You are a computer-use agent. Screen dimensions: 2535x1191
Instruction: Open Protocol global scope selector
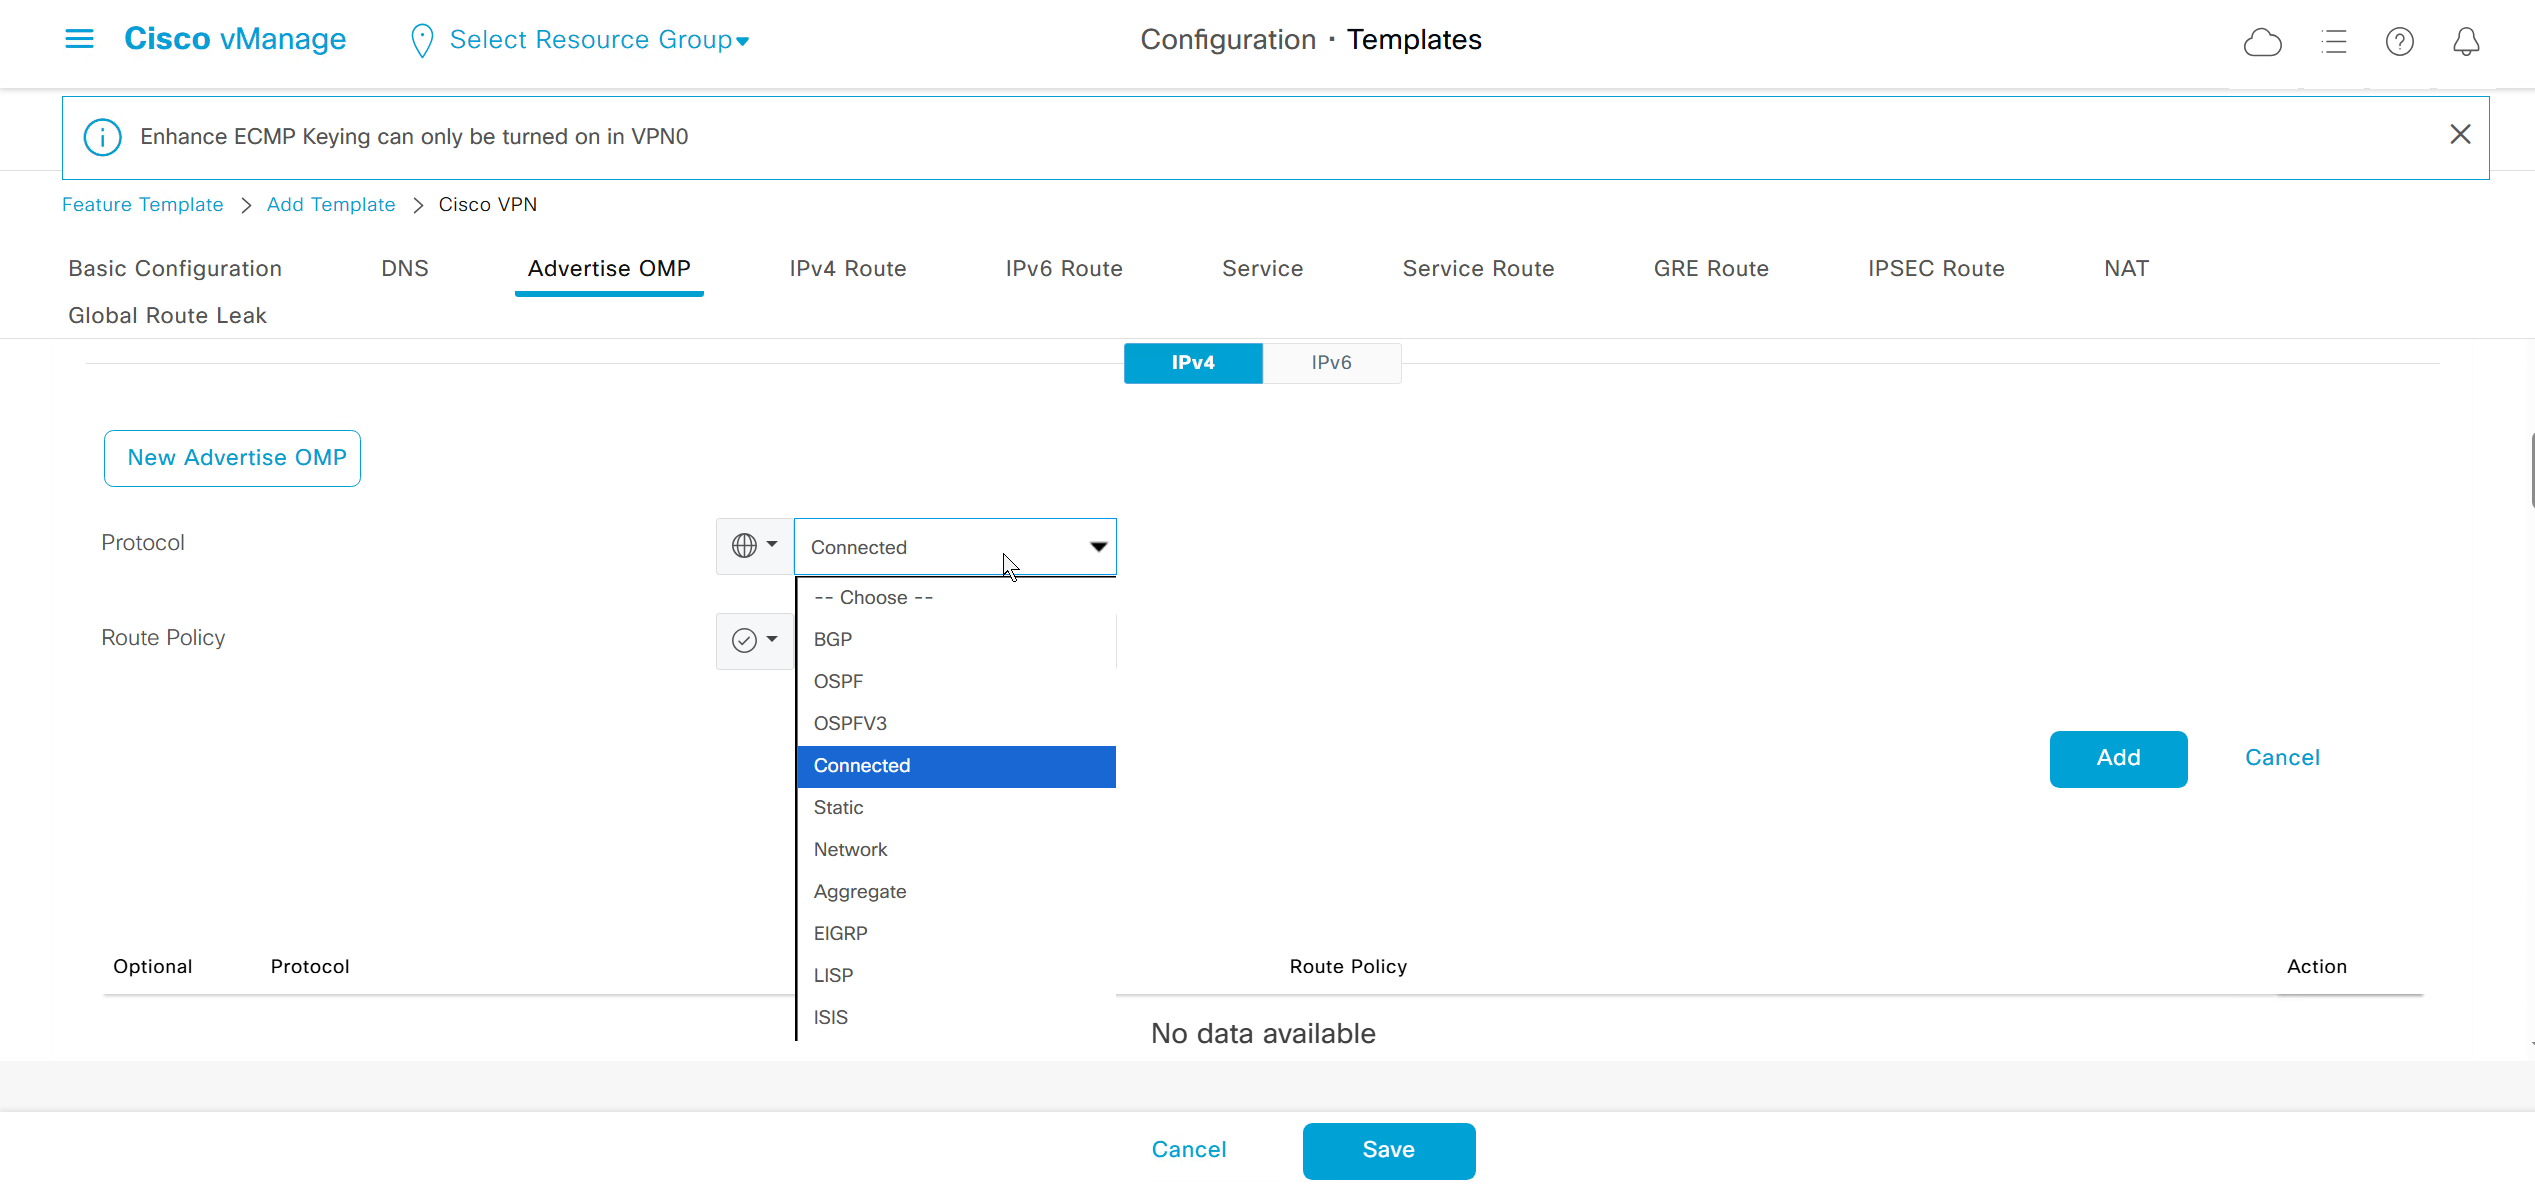pyautogui.click(x=754, y=546)
